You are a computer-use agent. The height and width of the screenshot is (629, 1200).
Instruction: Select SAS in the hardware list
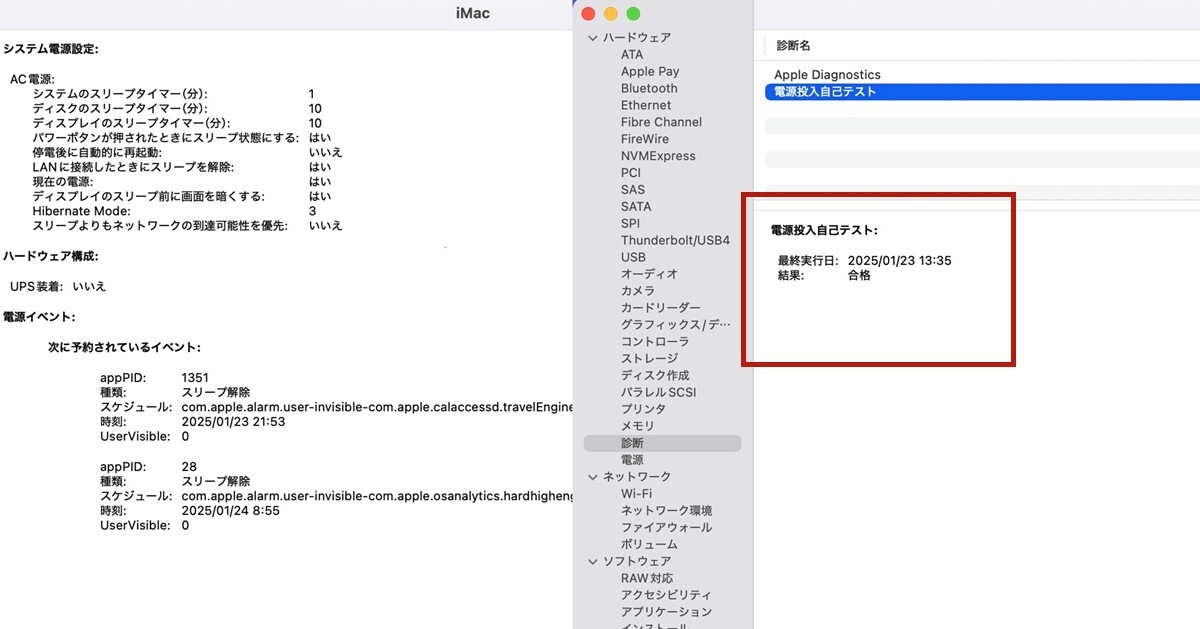point(633,190)
